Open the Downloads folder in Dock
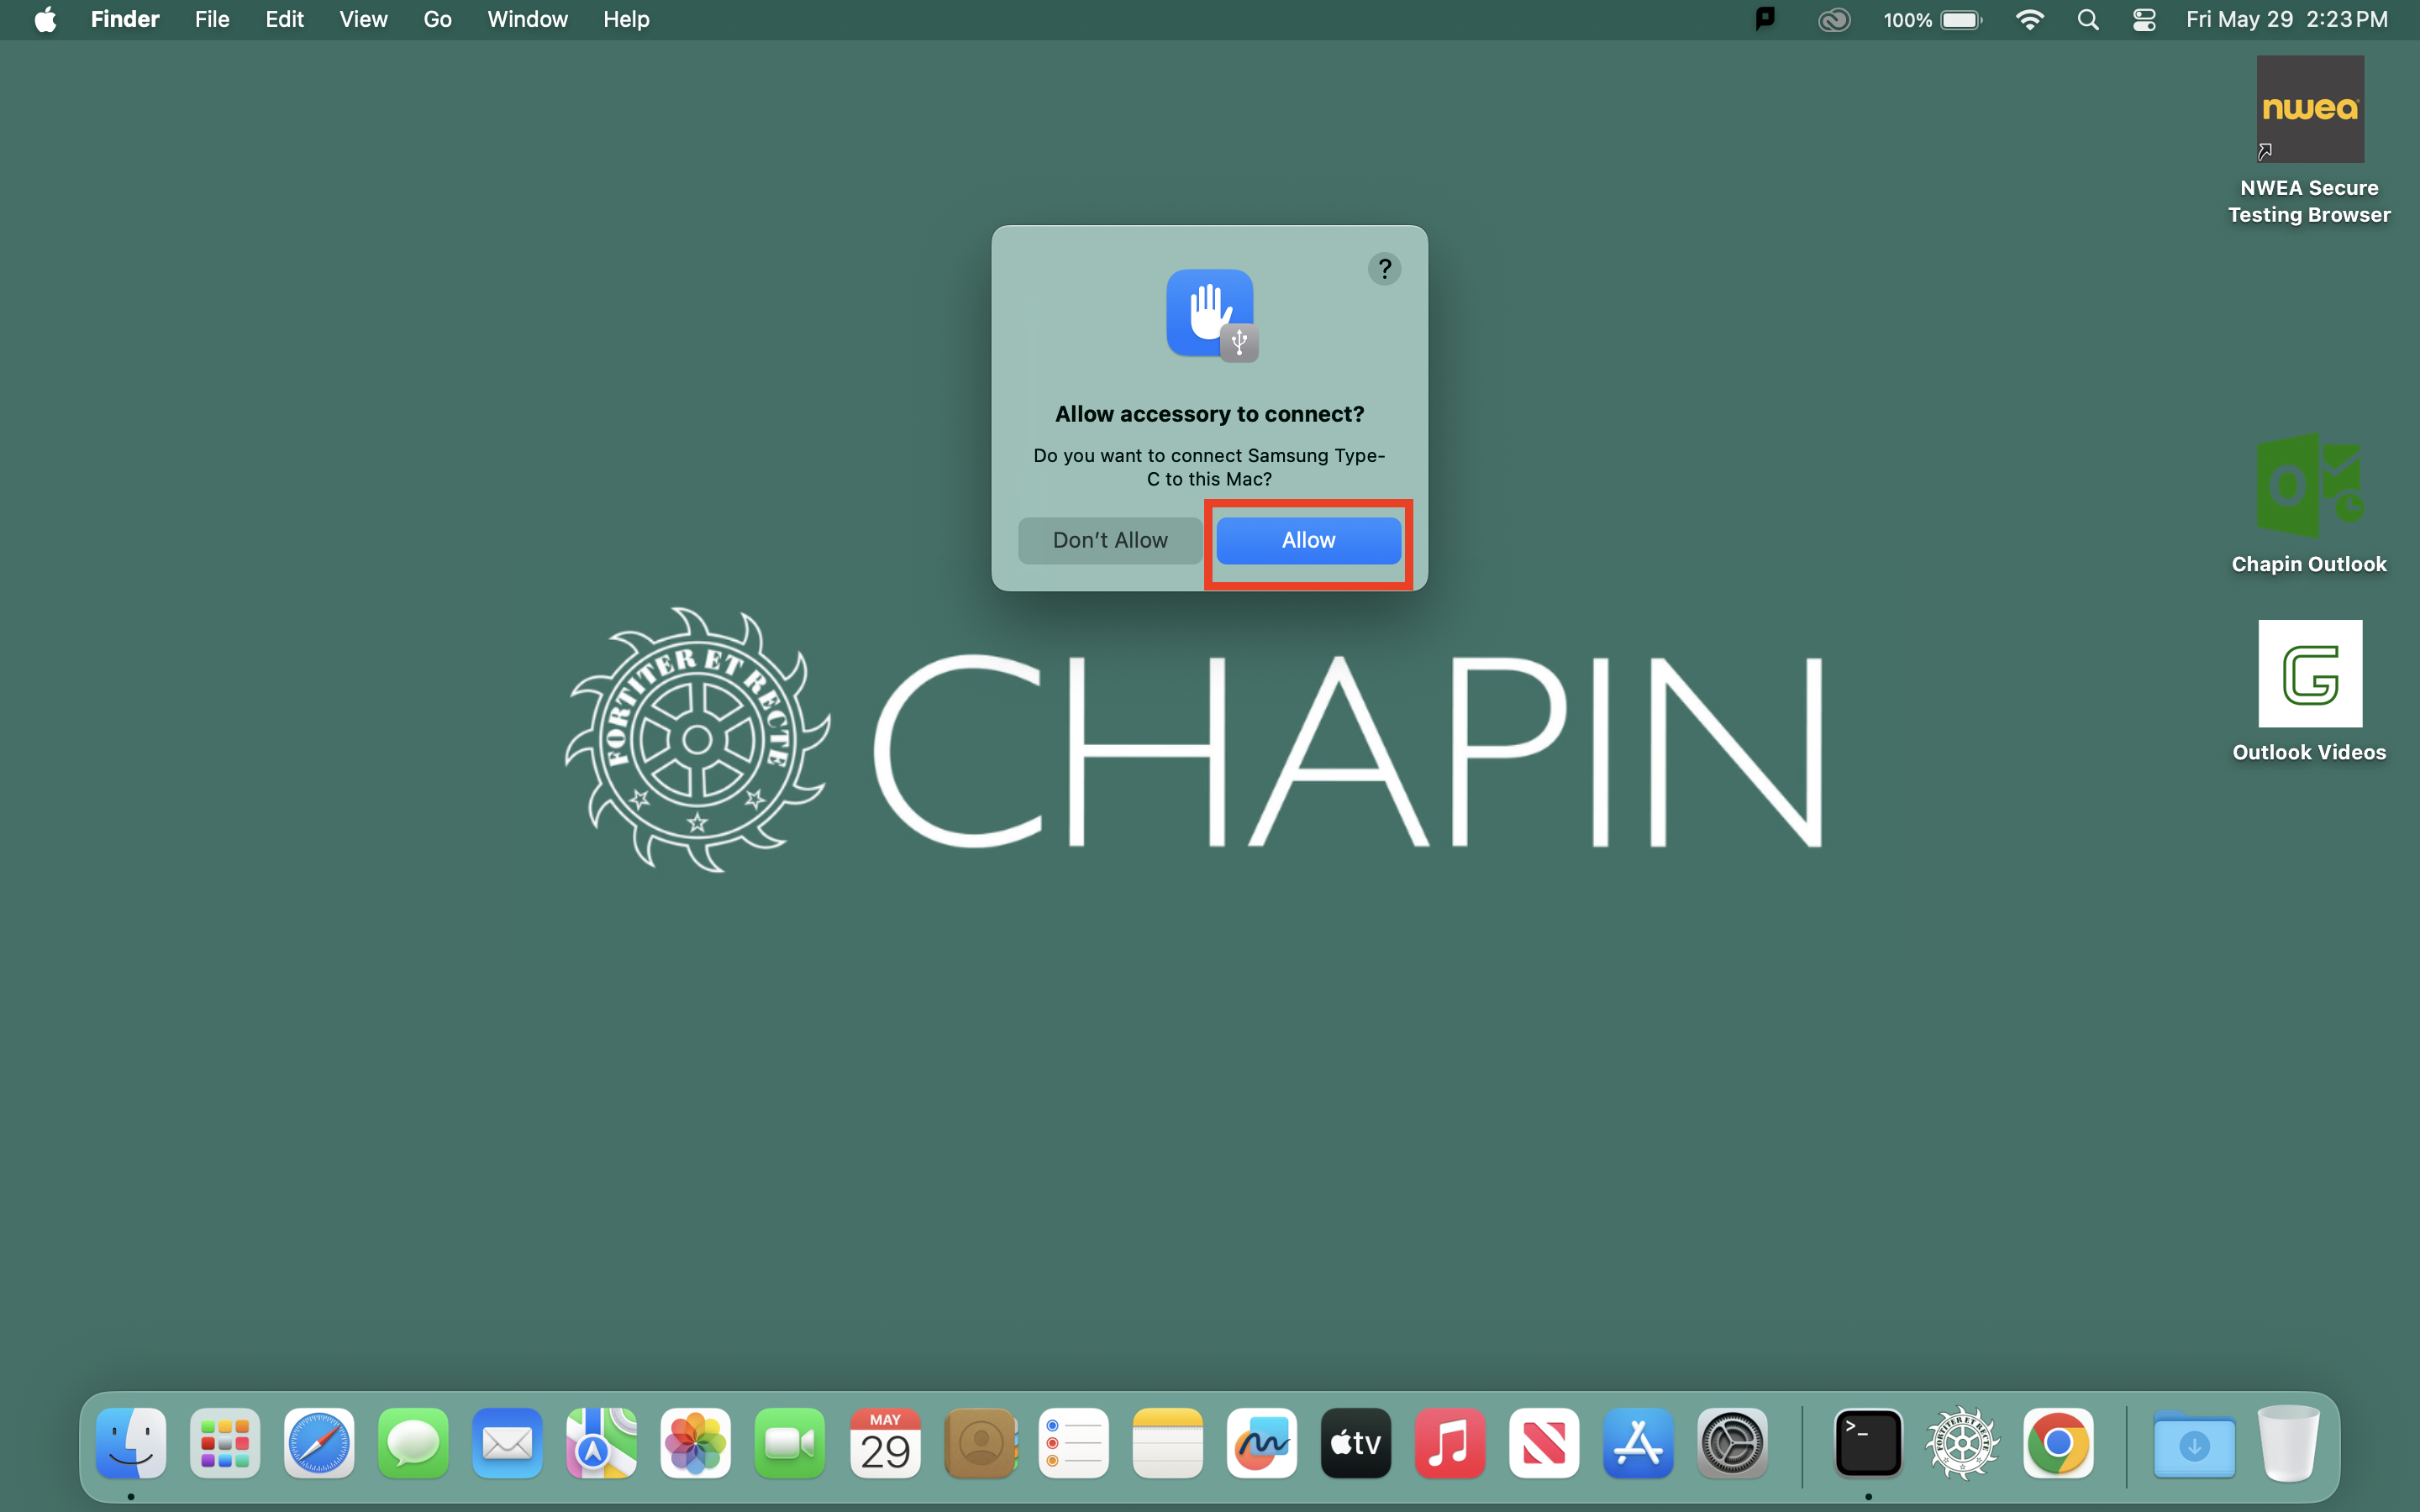 [x=2194, y=1443]
